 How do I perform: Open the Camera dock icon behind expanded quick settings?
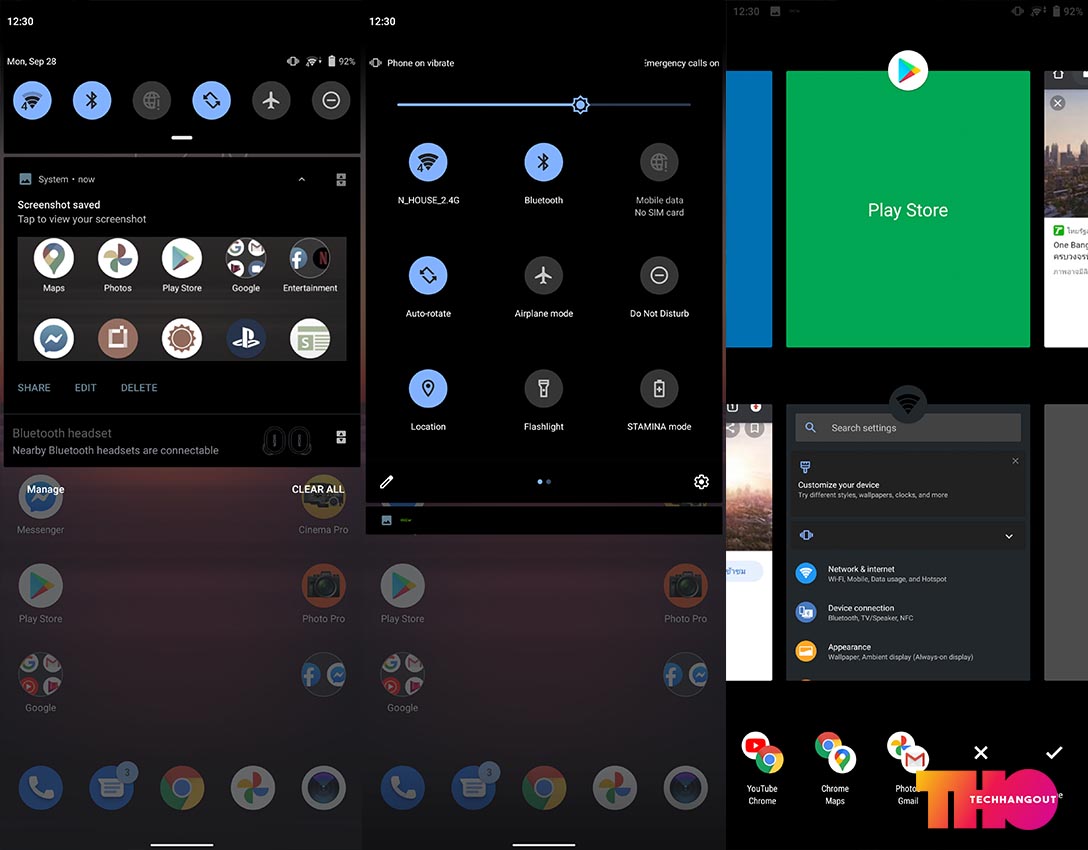[686, 788]
